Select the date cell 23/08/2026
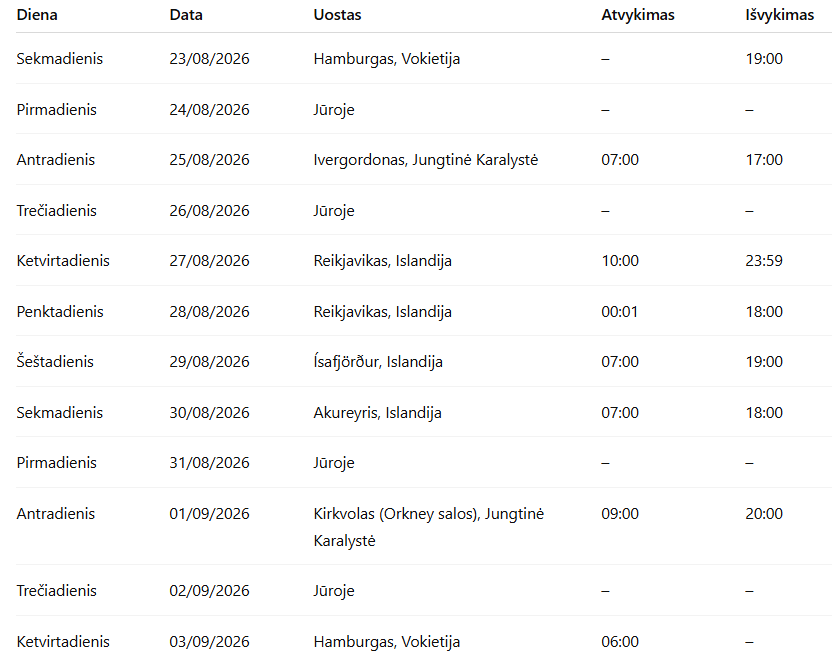Screen dimensions: 832x670 pyautogui.click(x=209, y=59)
